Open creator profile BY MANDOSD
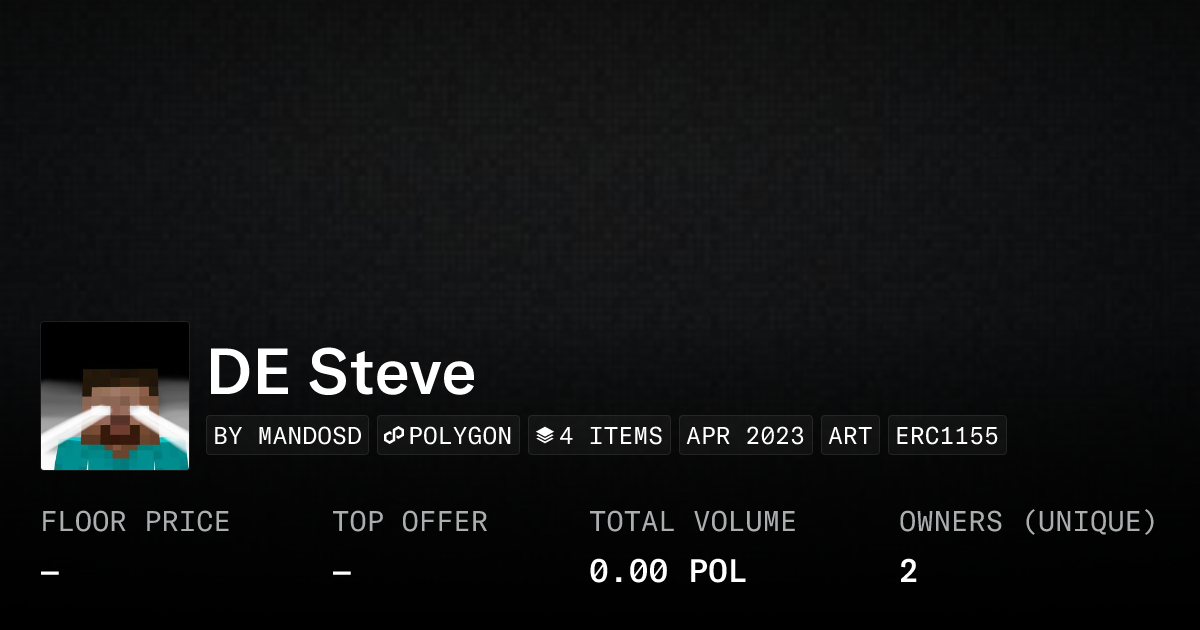 tap(288, 436)
